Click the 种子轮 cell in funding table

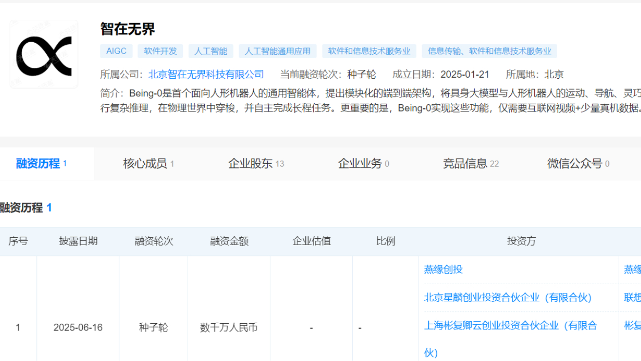coord(153,328)
